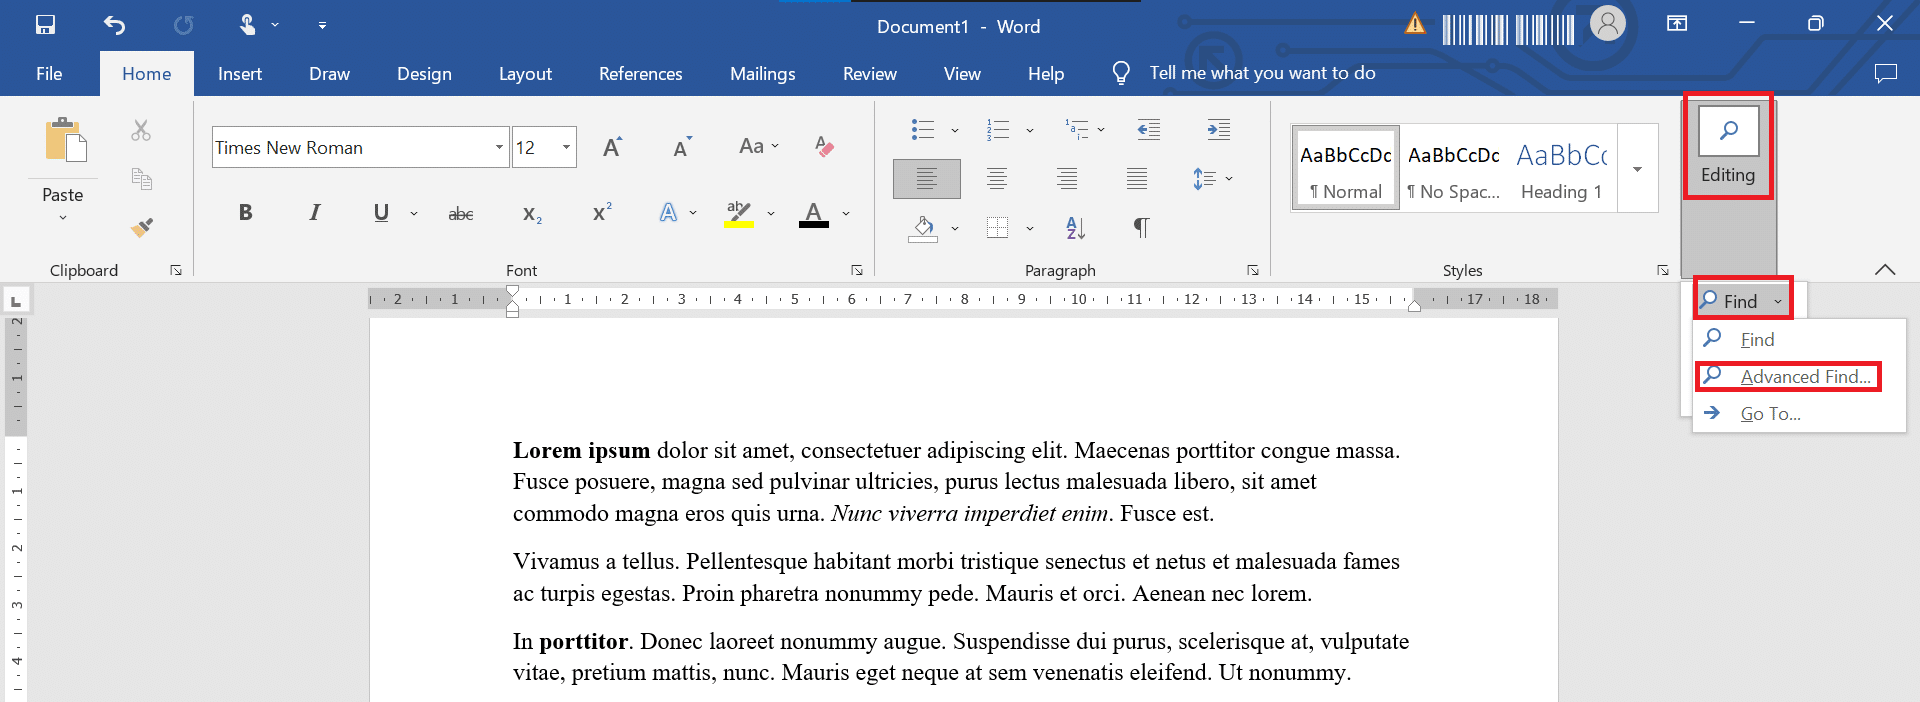Image resolution: width=1920 pixels, height=702 pixels.
Task: Open Customize Quick Access Toolbar arrow
Action: click(322, 25)
